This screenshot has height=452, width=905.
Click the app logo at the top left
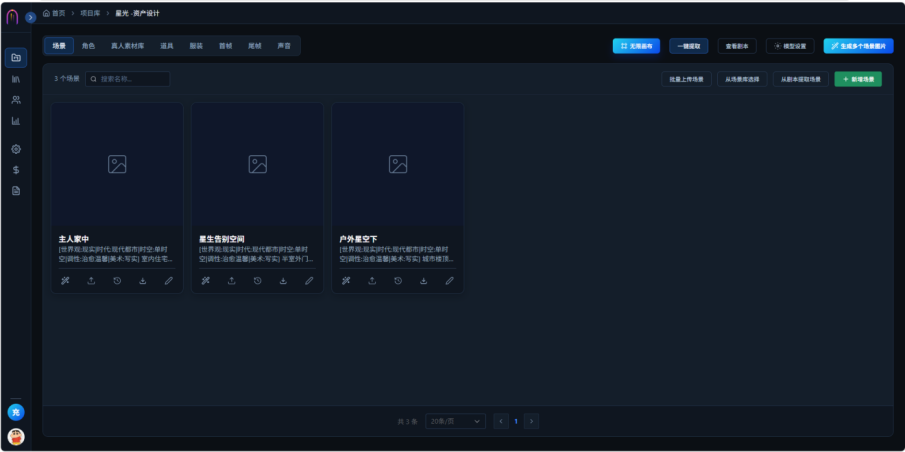point(12,17)
